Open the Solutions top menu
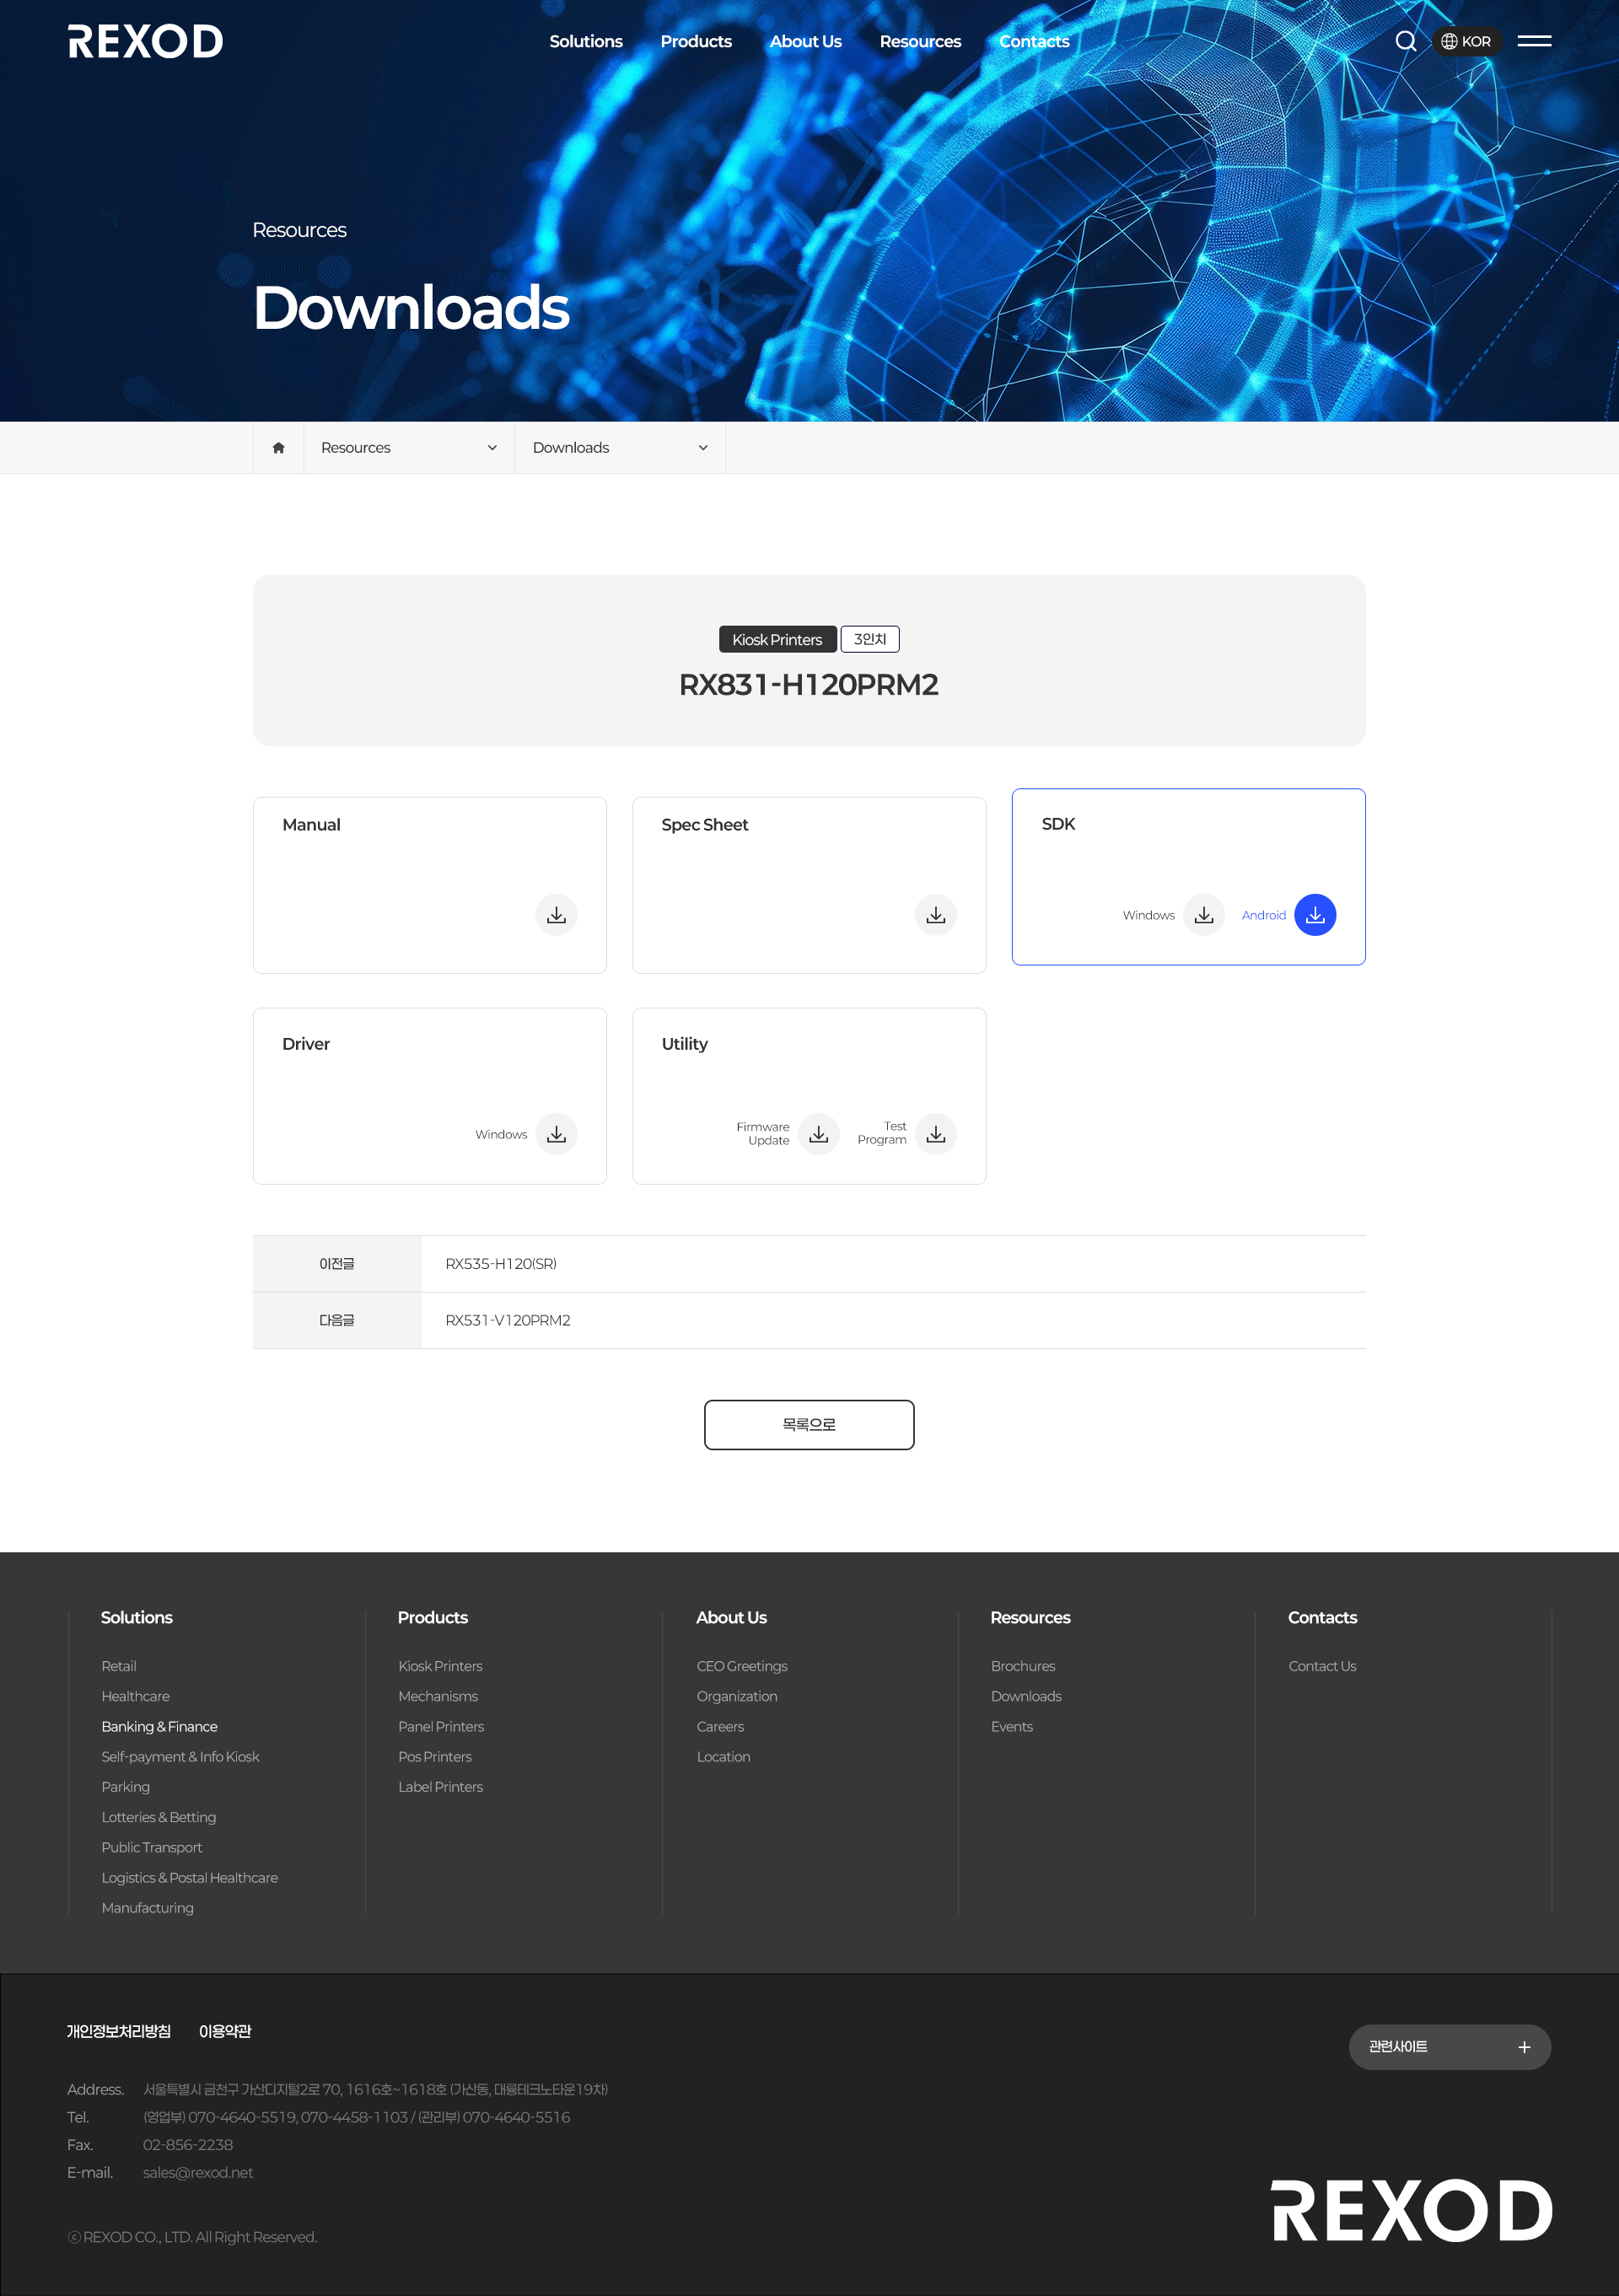The height and width of the screenshot is (2296, 1619). [x=586, y=41]
